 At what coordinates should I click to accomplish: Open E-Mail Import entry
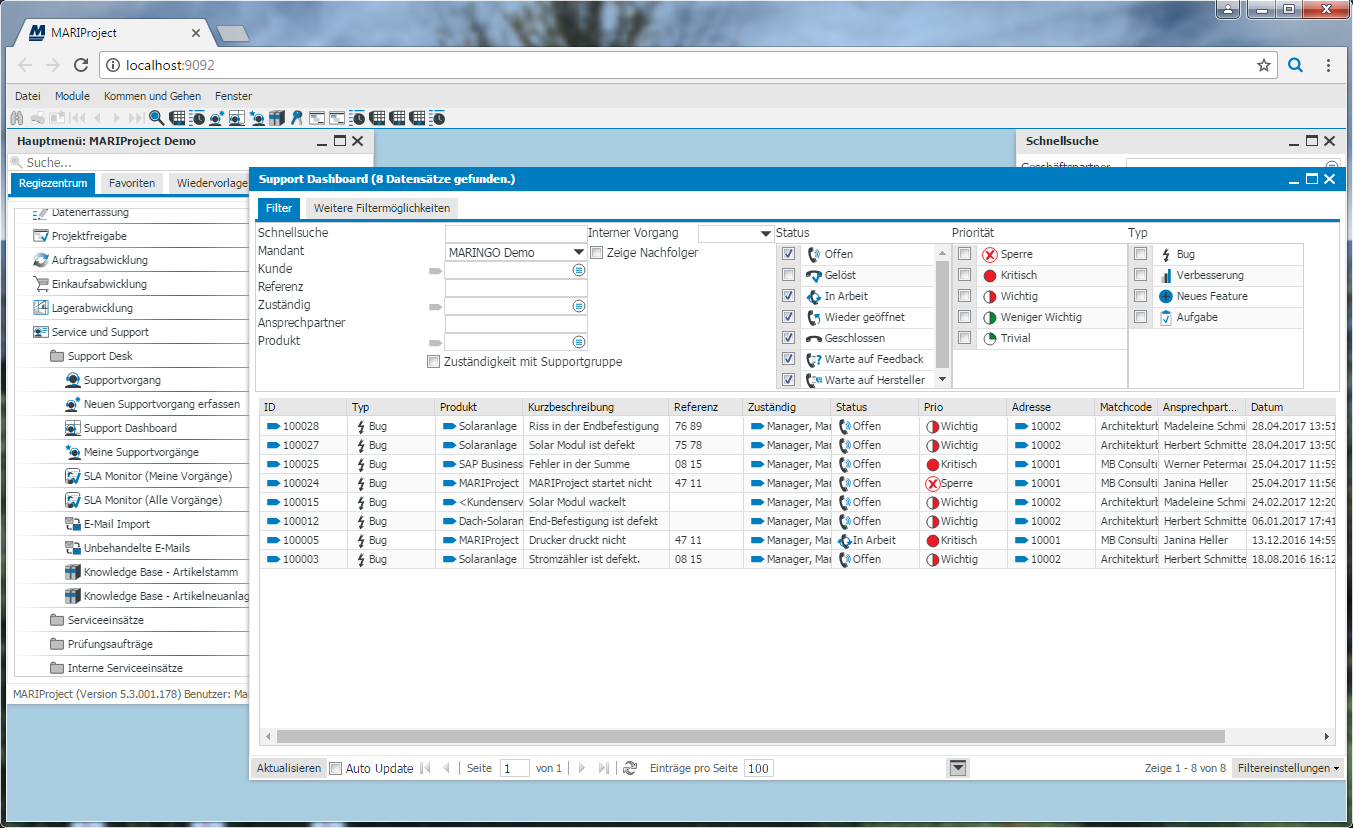[117, 524]
